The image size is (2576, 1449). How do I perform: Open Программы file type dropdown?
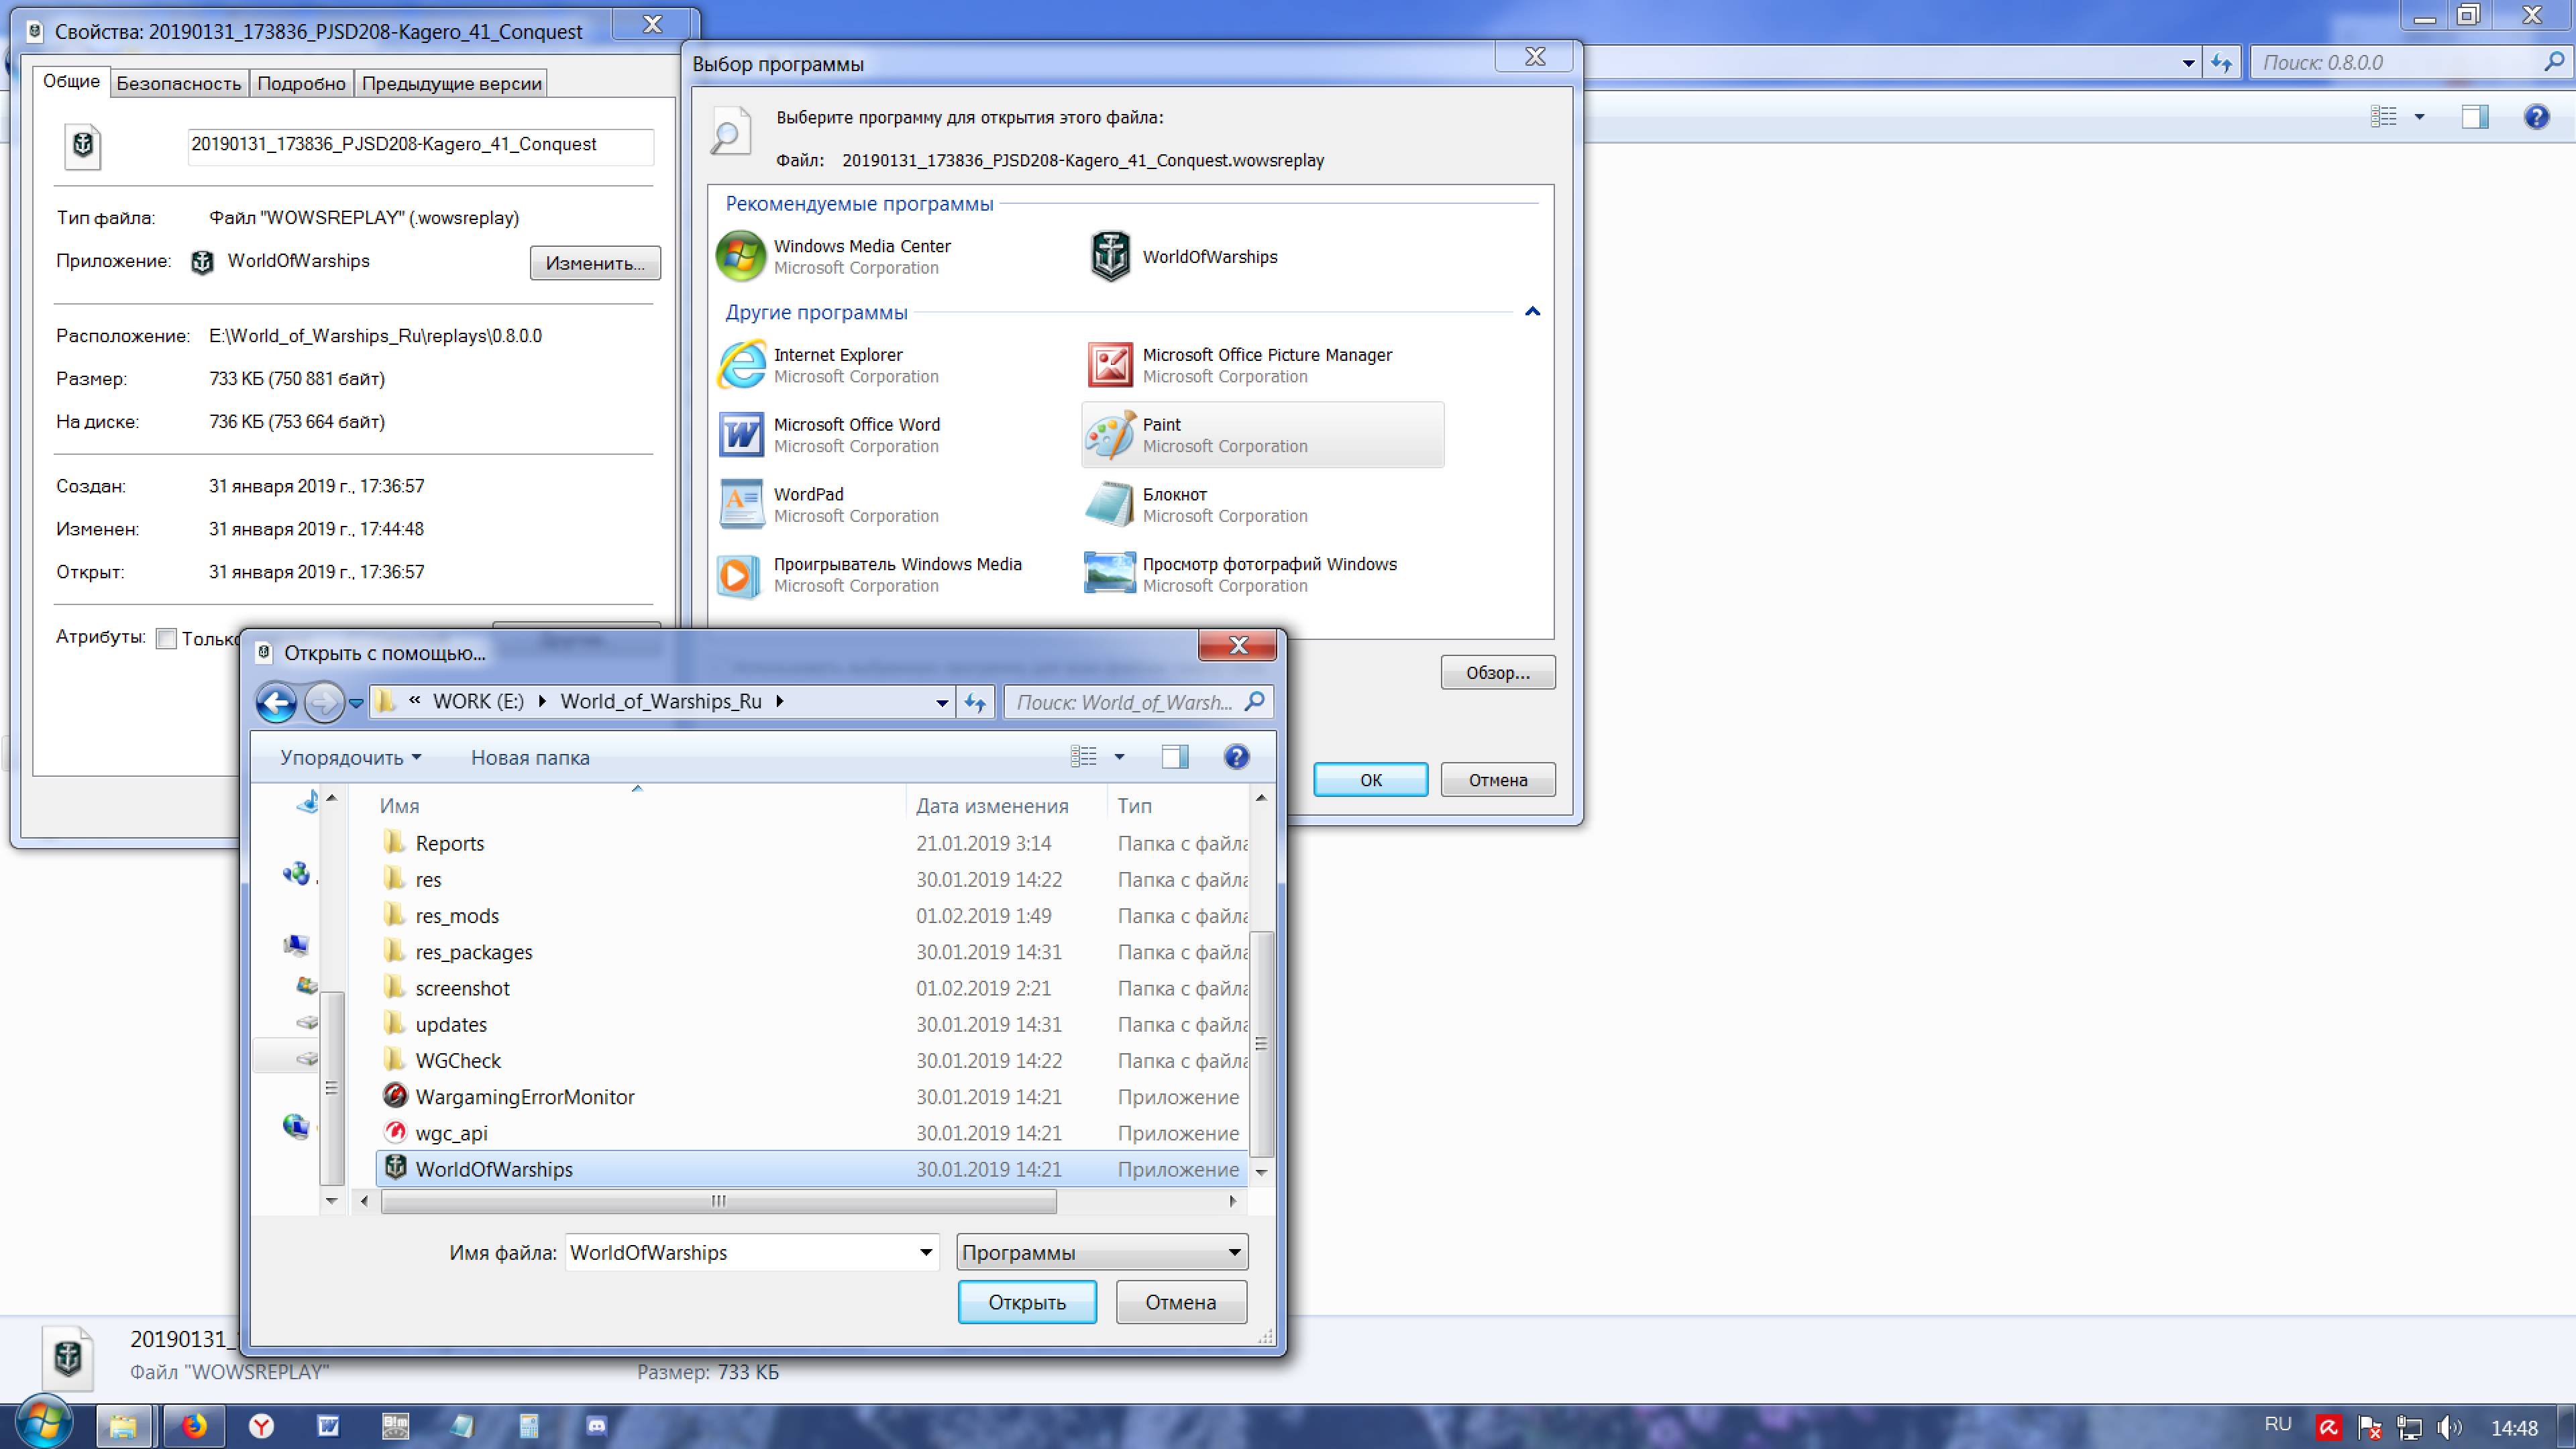pos(1102,1252)
